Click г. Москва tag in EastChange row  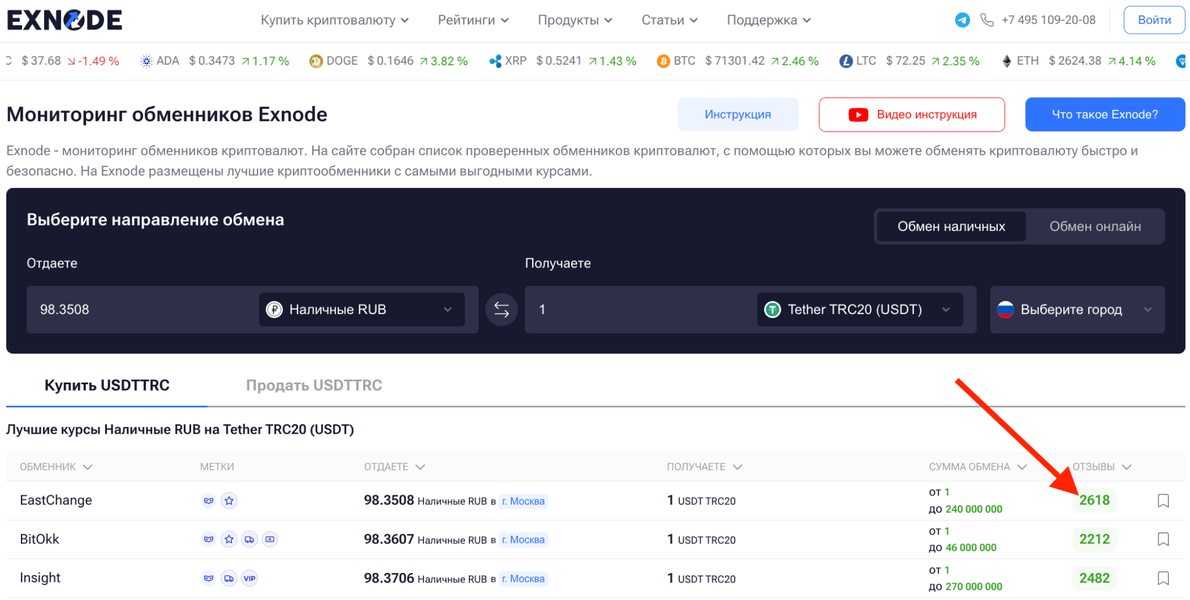coord(523,501)
